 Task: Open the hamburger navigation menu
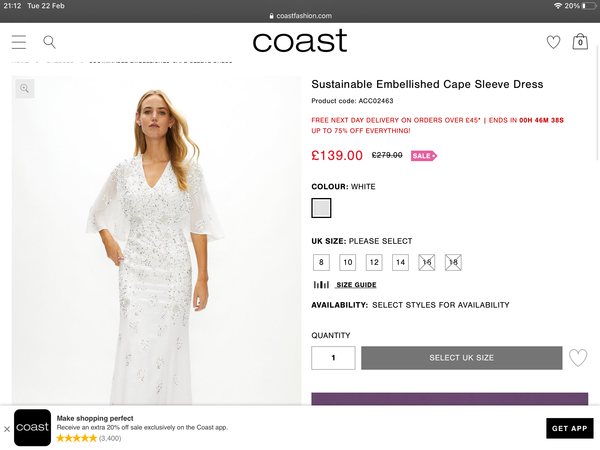click(x=19, y=42)
